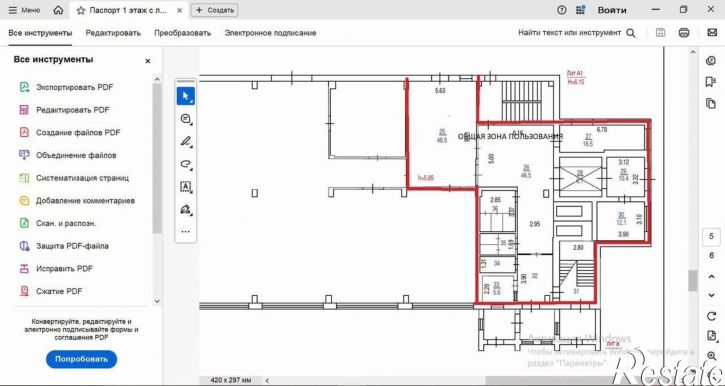Click the email envelope icon
Viewport: 725px width, 386px height.
pyautogui.click(x=712, y=32)
